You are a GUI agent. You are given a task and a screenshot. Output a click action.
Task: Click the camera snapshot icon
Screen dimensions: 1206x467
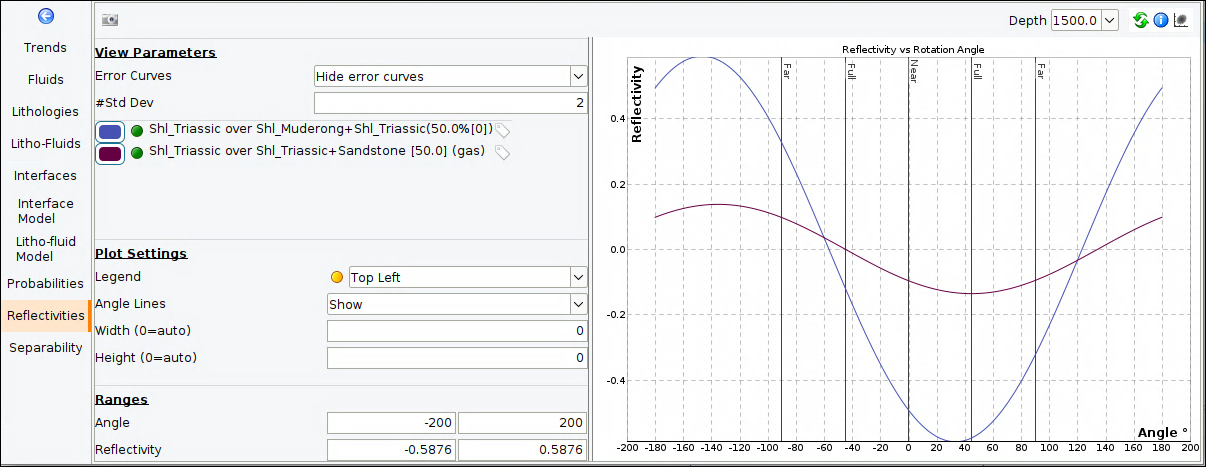pos(110,20)
